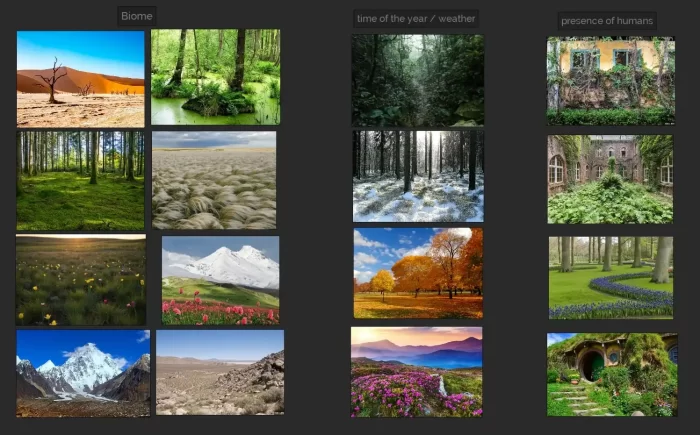Open the feather grass steppe photo
The width and height of the screenshot is (700, 435).
(214, 180)
